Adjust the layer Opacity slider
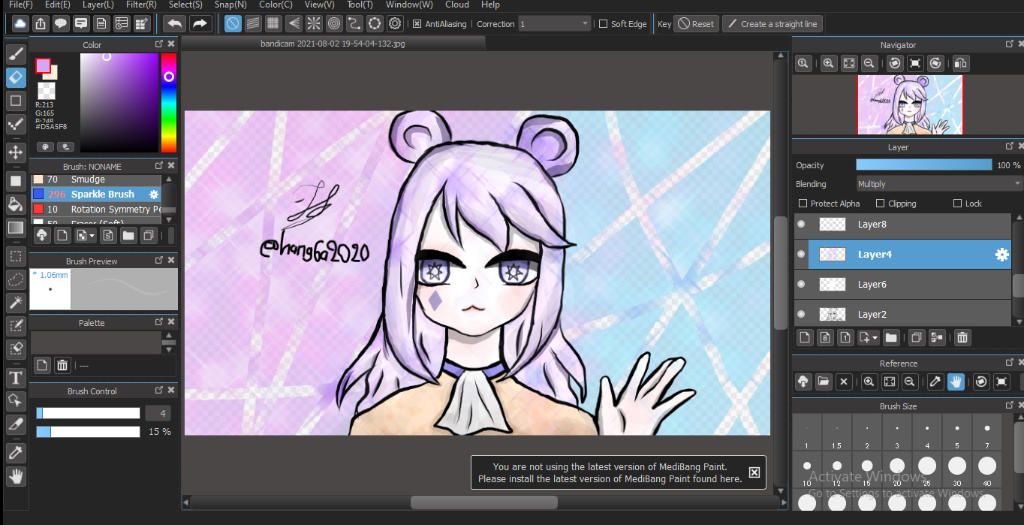This screenshot has width=1024, height=525. 924,165
